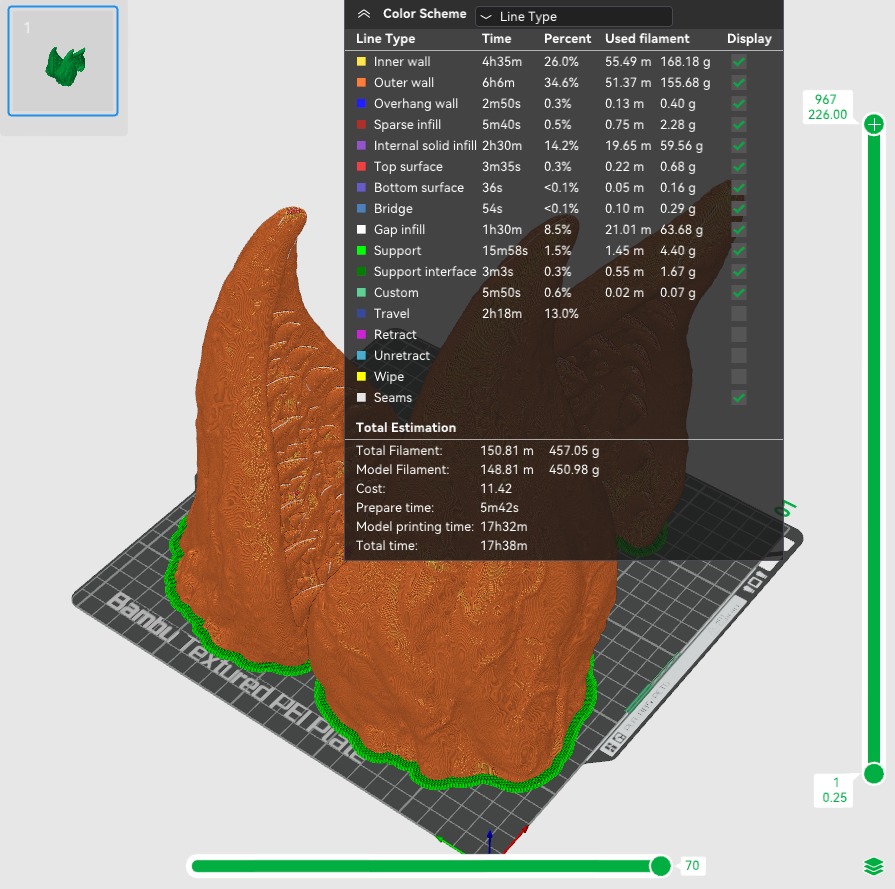Enable Retract display checkbox
The image size is (895, 889).
(x=739, y=335)
